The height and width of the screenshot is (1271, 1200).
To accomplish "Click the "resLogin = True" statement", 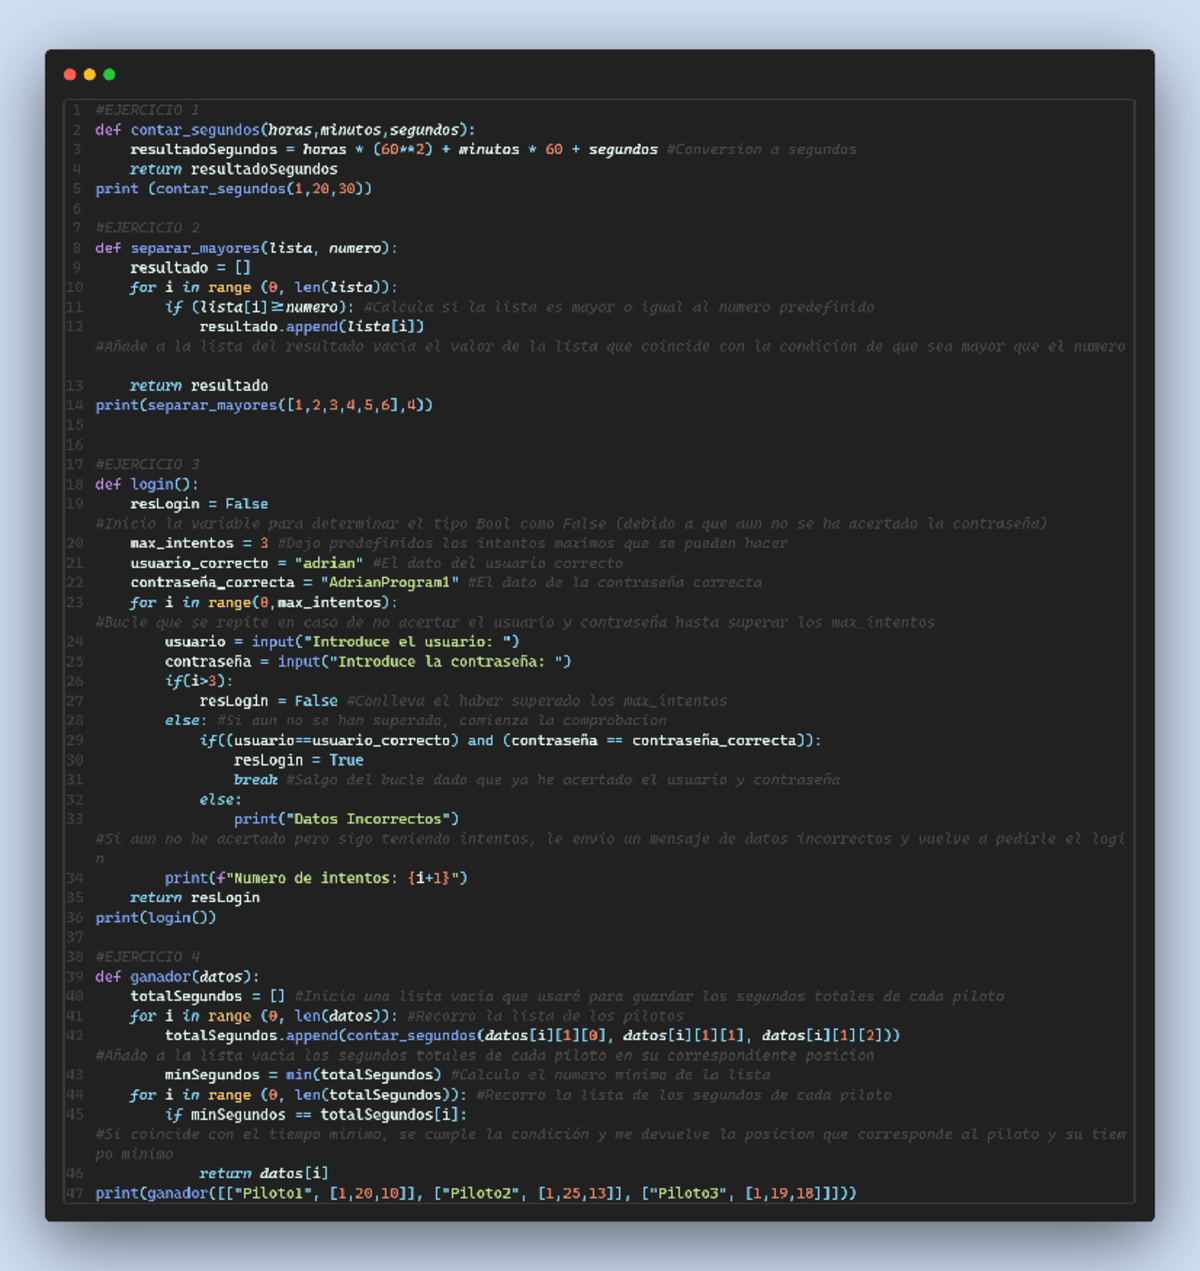I will 298,760.
